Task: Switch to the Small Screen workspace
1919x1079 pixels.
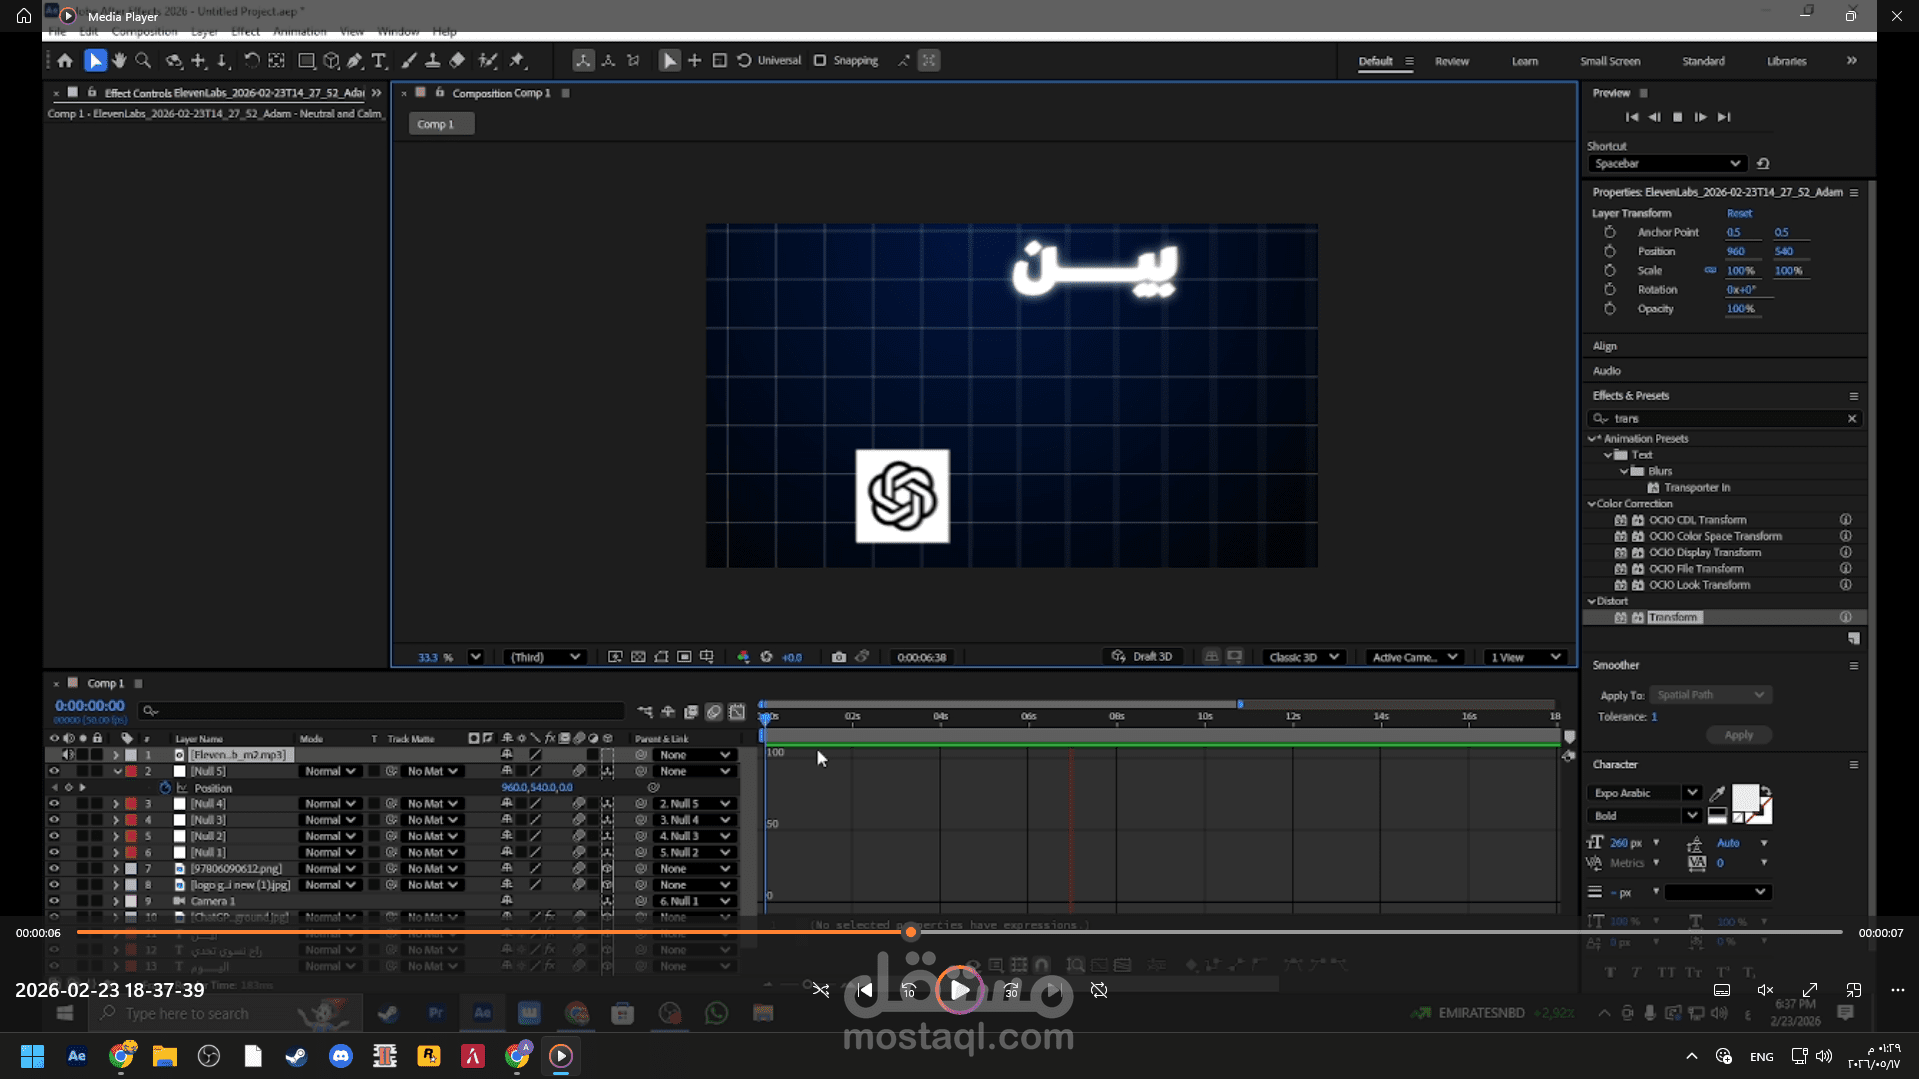Action: pos(1610,62)
